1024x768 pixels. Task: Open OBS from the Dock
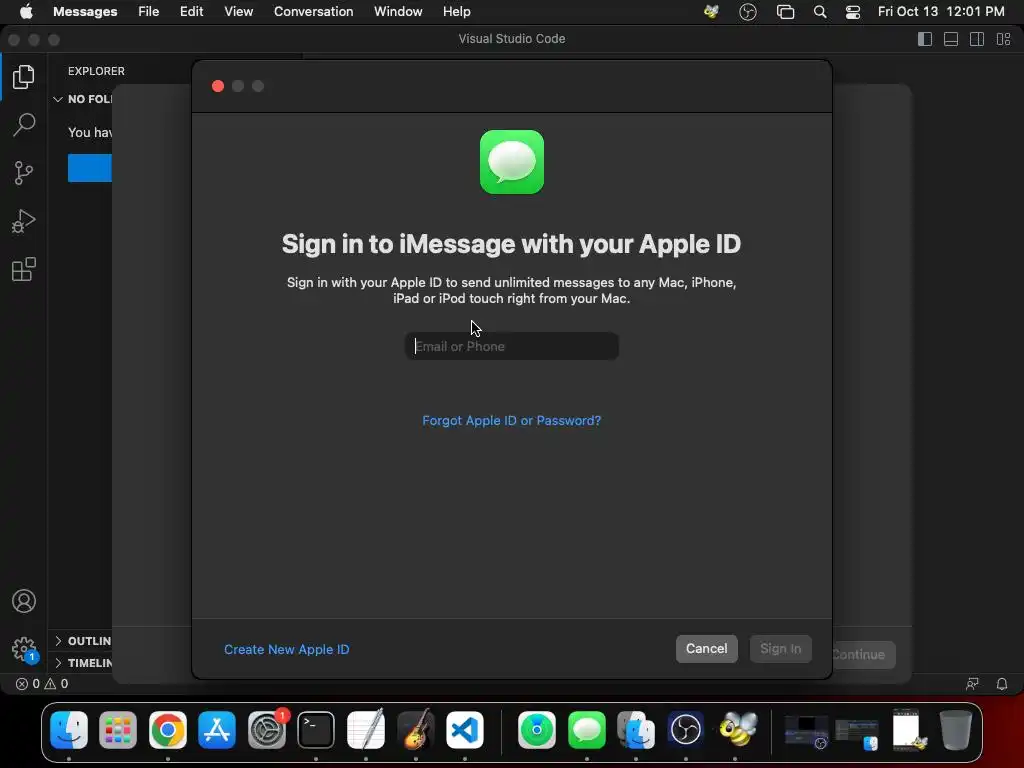pos(686,729)
